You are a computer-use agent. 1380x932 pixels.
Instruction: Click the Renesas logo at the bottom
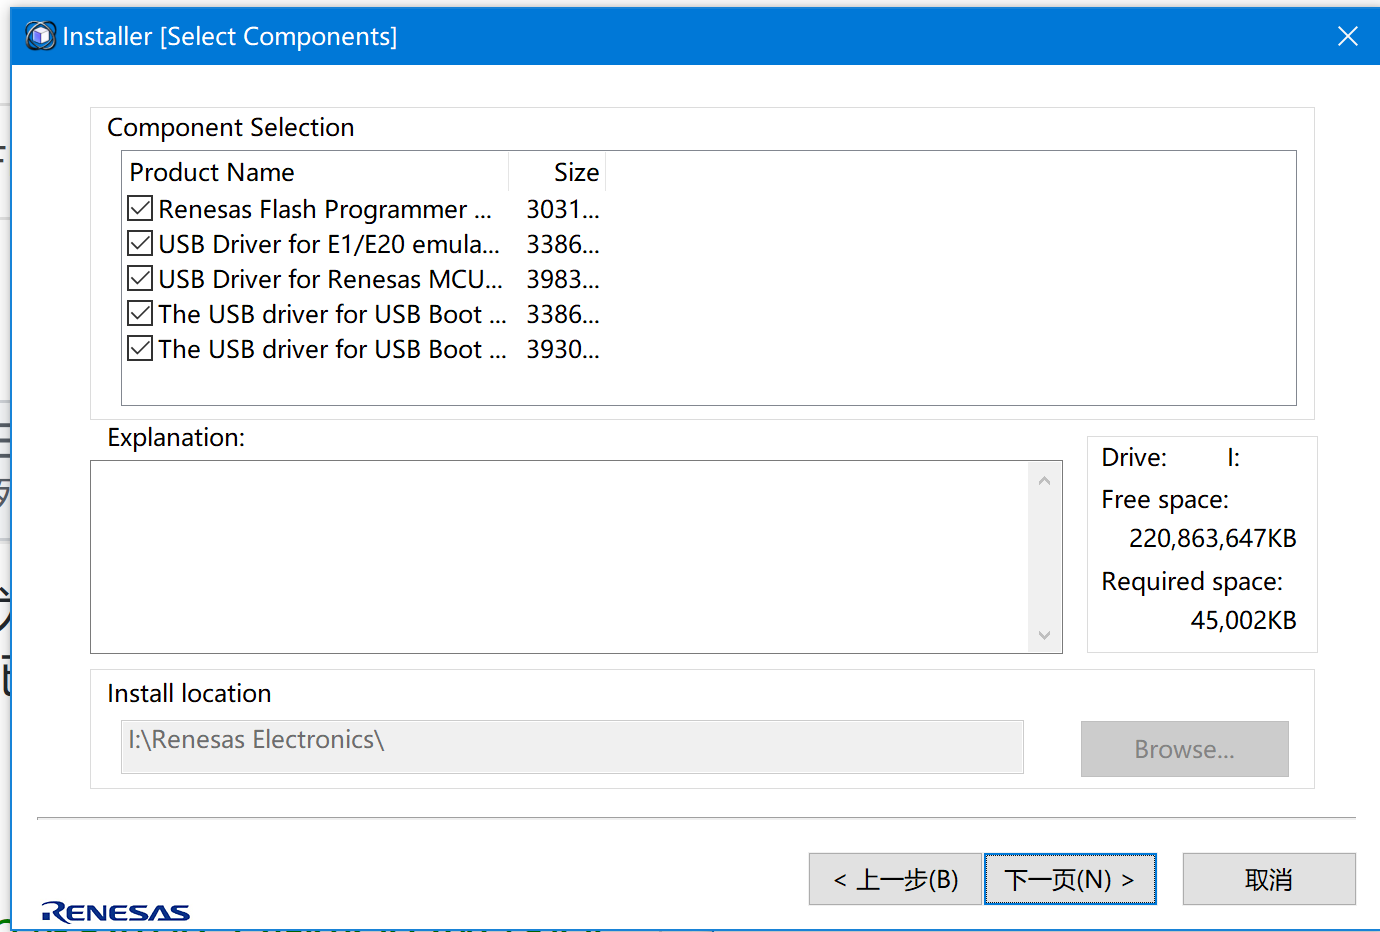[x=116, y=912]
